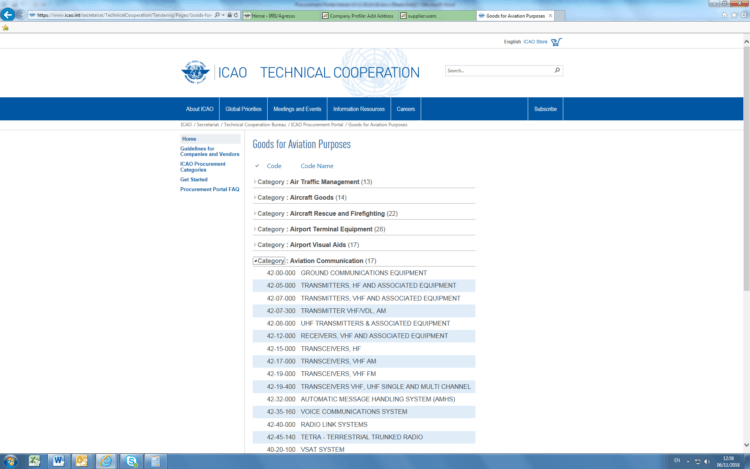
Task: Open the Procurement Portal FAQ link
Action: tap(209, 189)
